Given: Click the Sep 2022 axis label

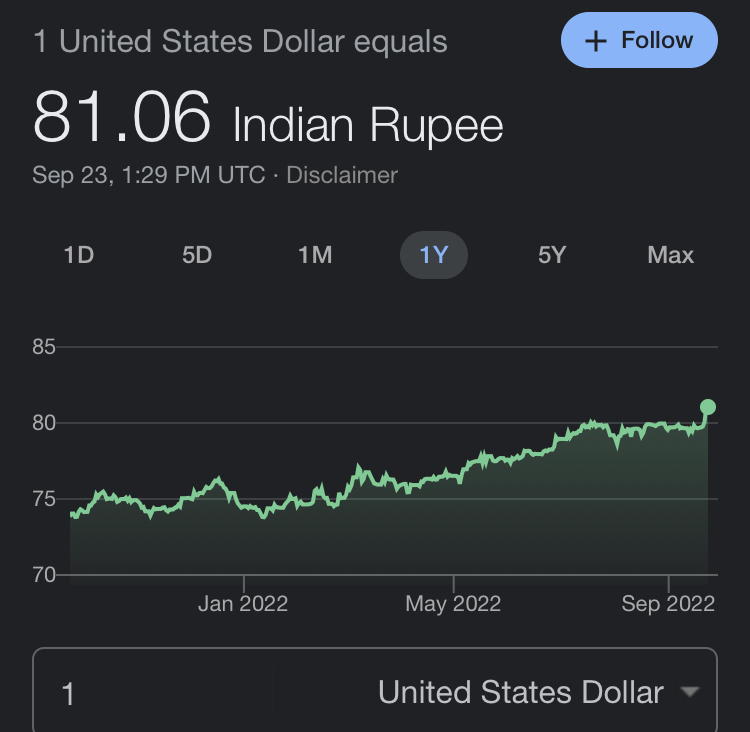Looking at the screenshot, I should [x=668, y=604].
